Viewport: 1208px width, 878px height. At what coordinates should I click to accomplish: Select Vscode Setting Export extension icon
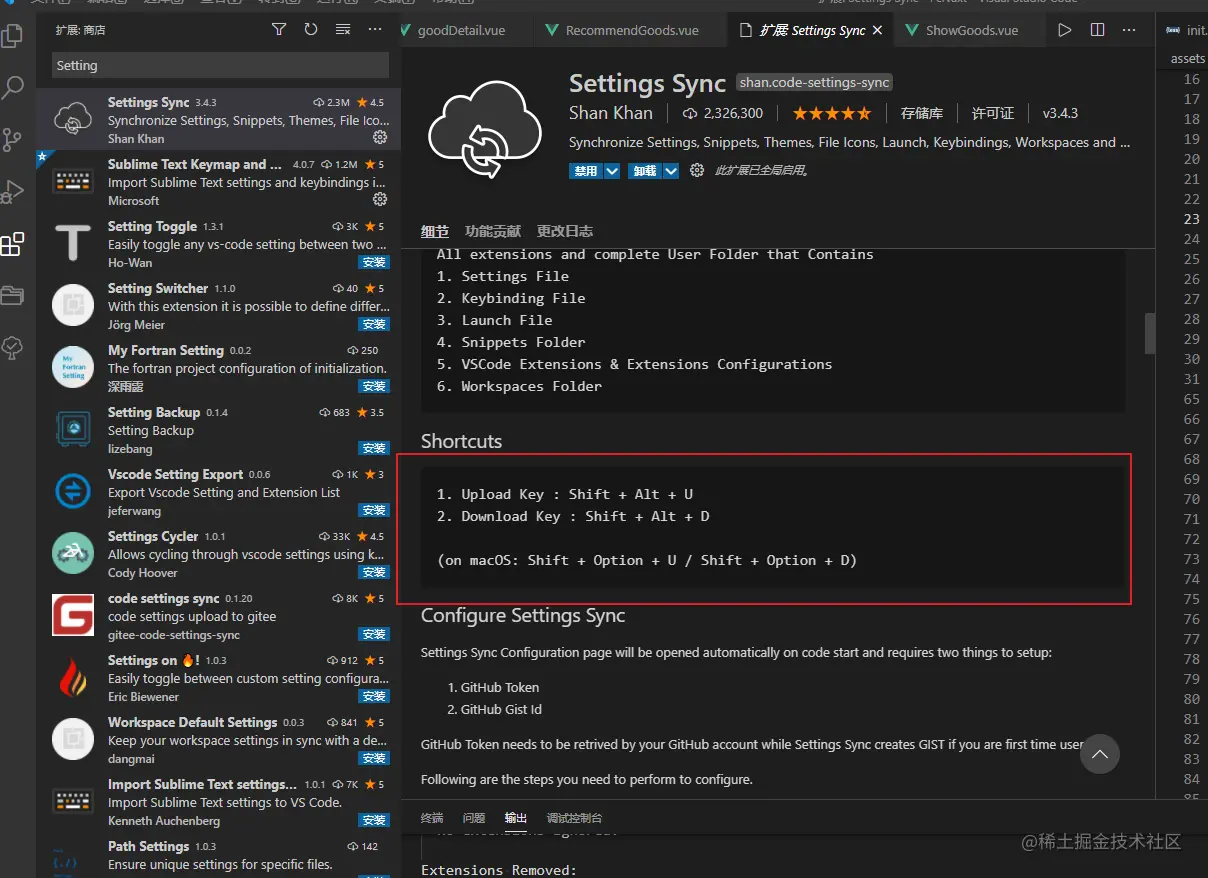(x=73, y=491)
